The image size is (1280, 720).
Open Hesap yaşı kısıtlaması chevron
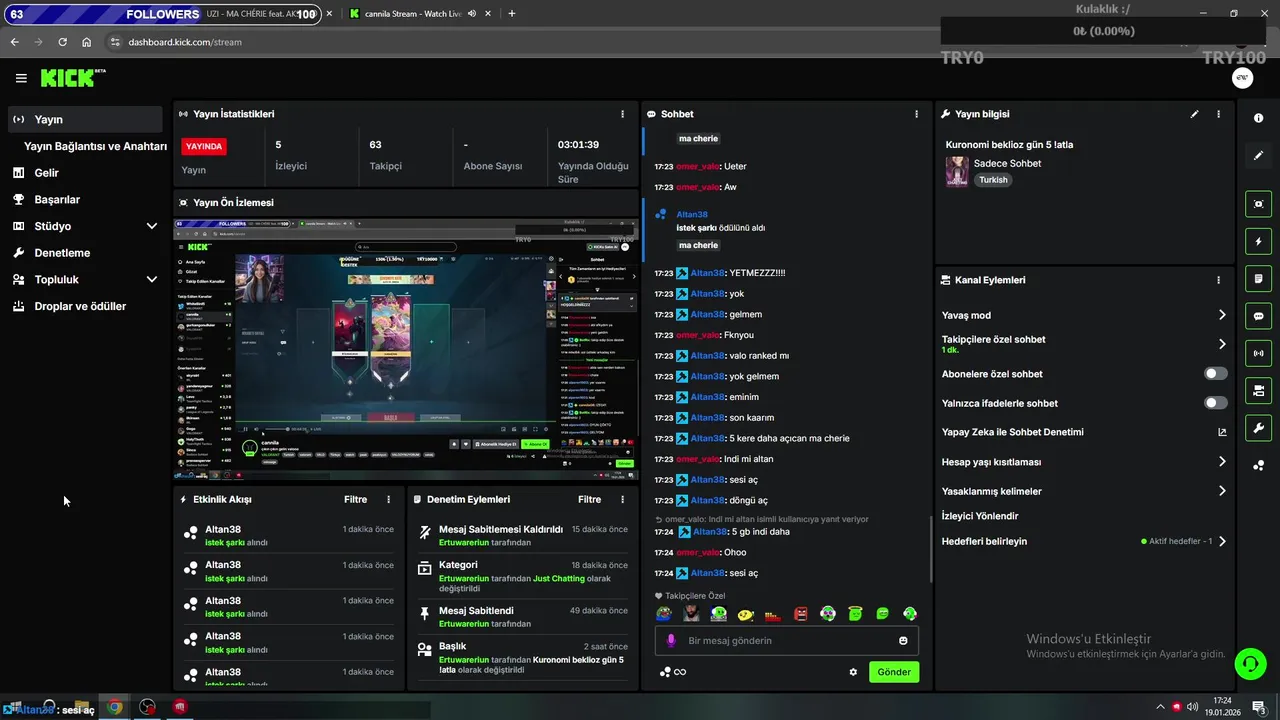(1222, 462)
